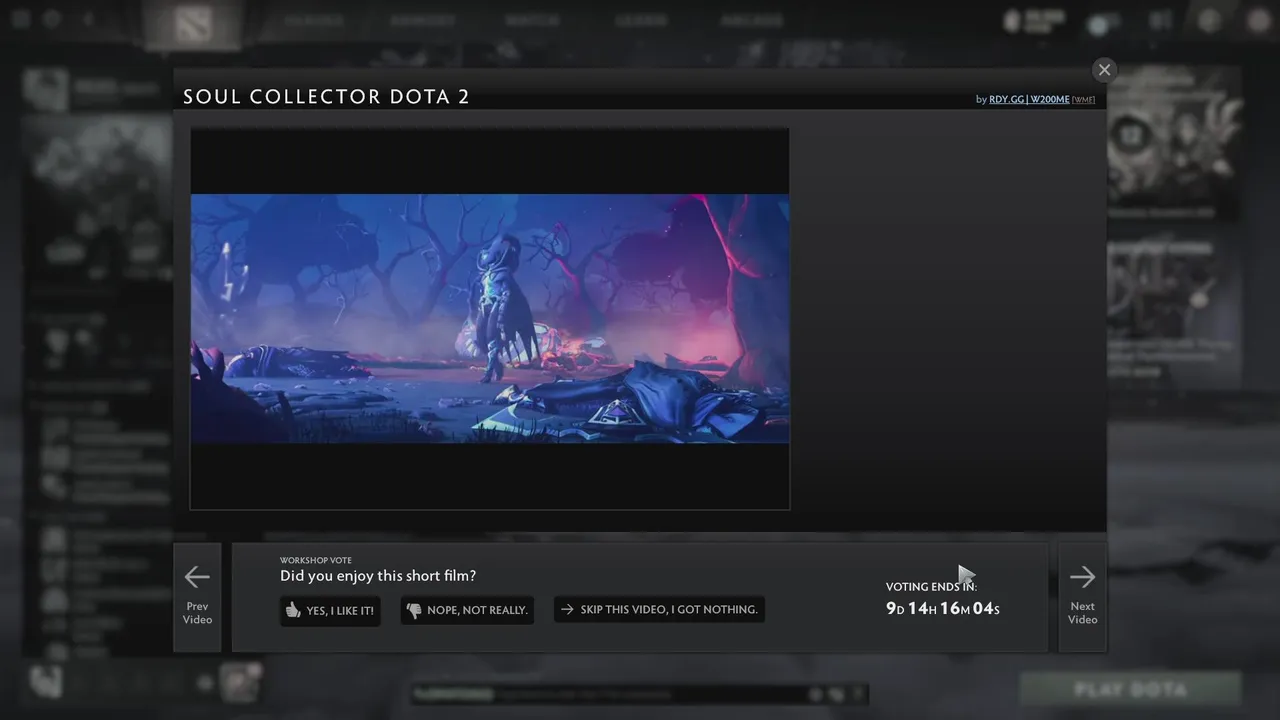
Task: Open author RDY.GG | W200ME profile link
Action: pyautogui.click(x=1029, y=100)
